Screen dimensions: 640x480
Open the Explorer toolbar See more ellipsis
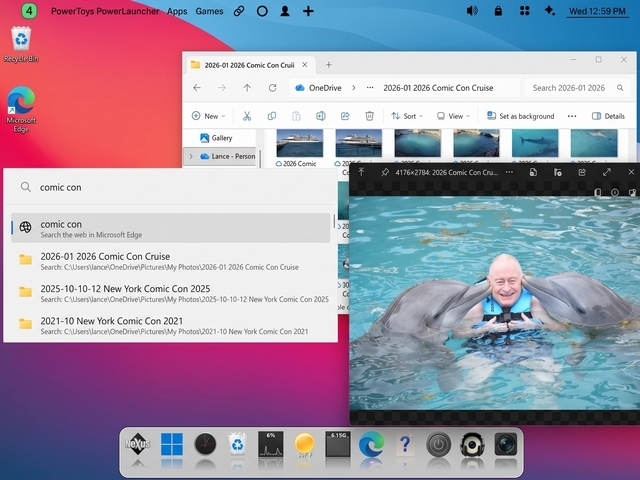(572, 116)
